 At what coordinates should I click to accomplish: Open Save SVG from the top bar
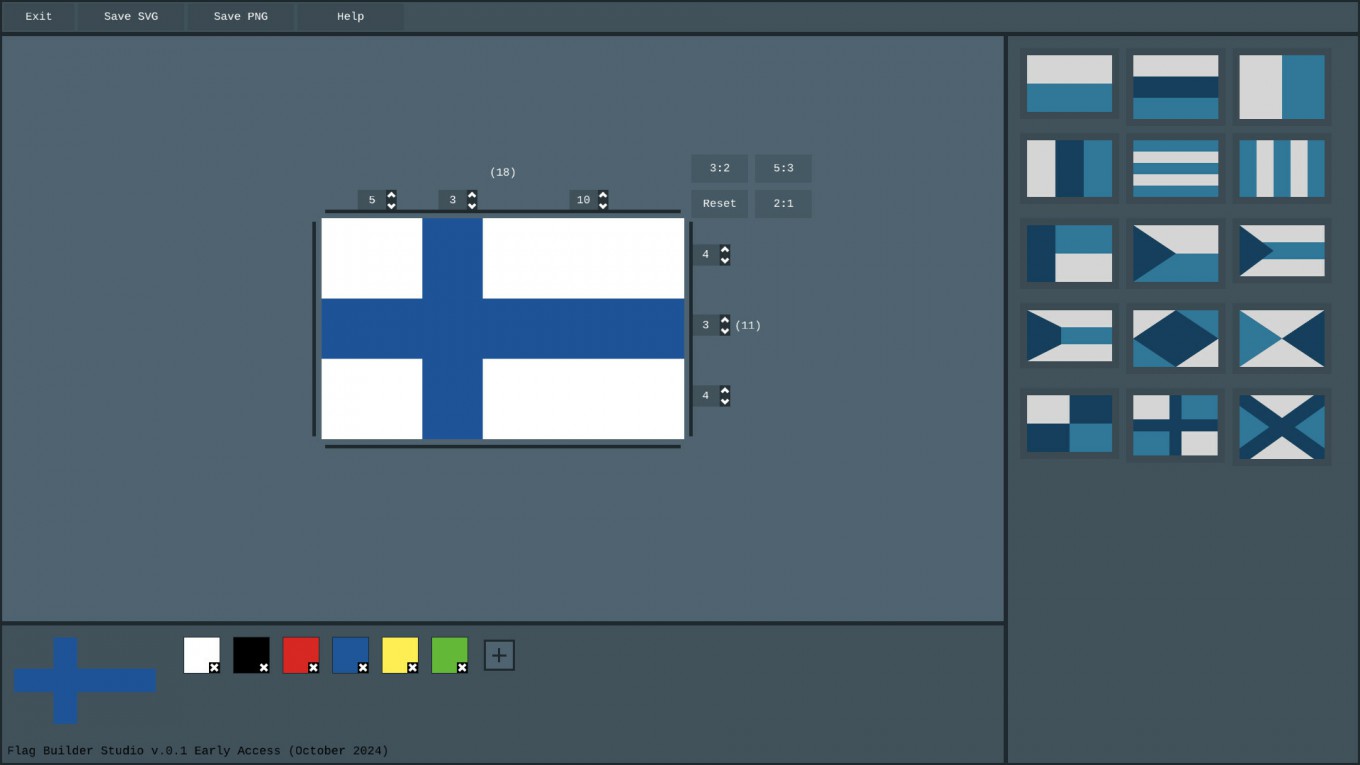pos(131,16)
